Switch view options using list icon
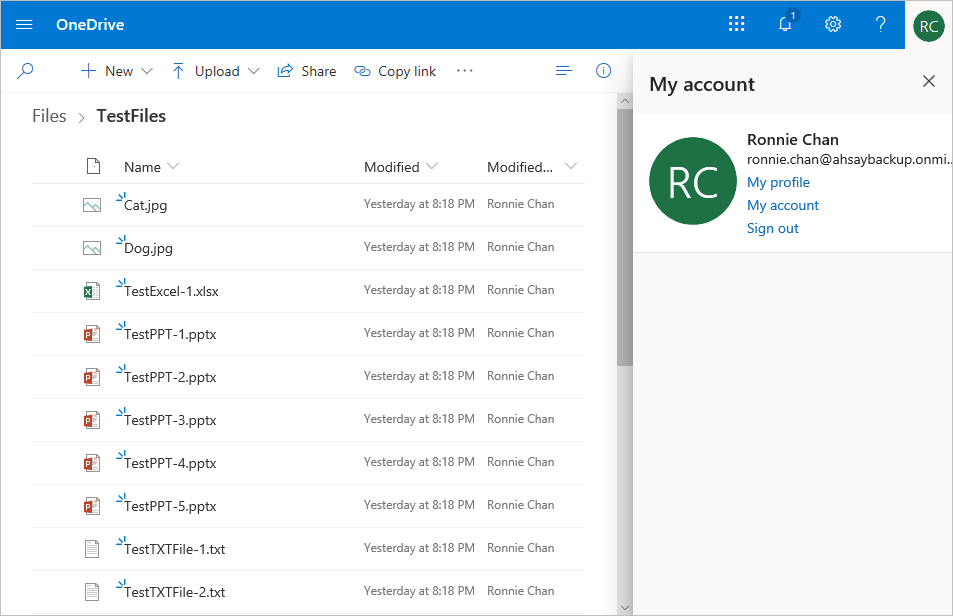The image size is (953, 616). 564,71
